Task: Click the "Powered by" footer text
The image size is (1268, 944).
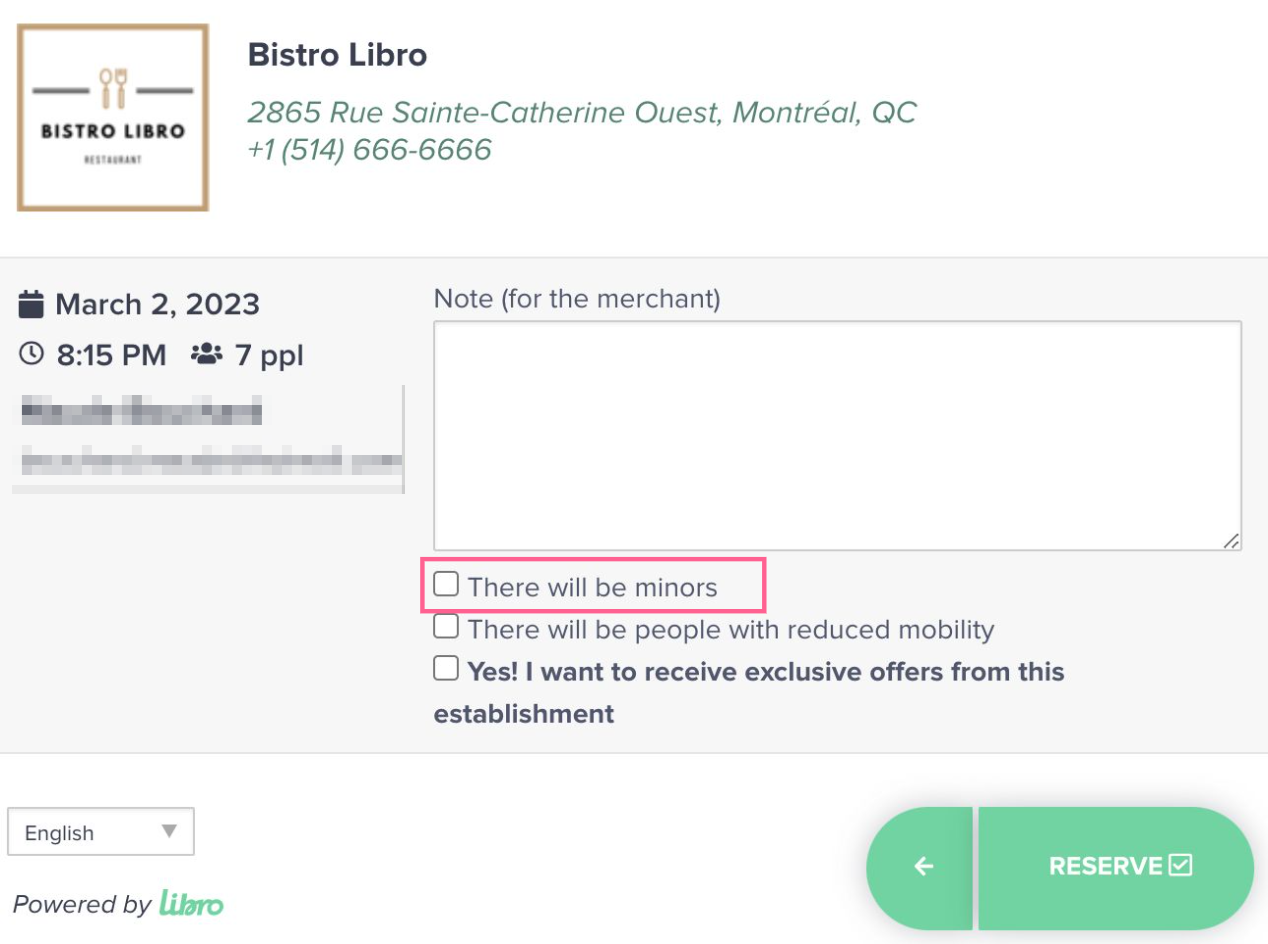Action: coord(82,904)
